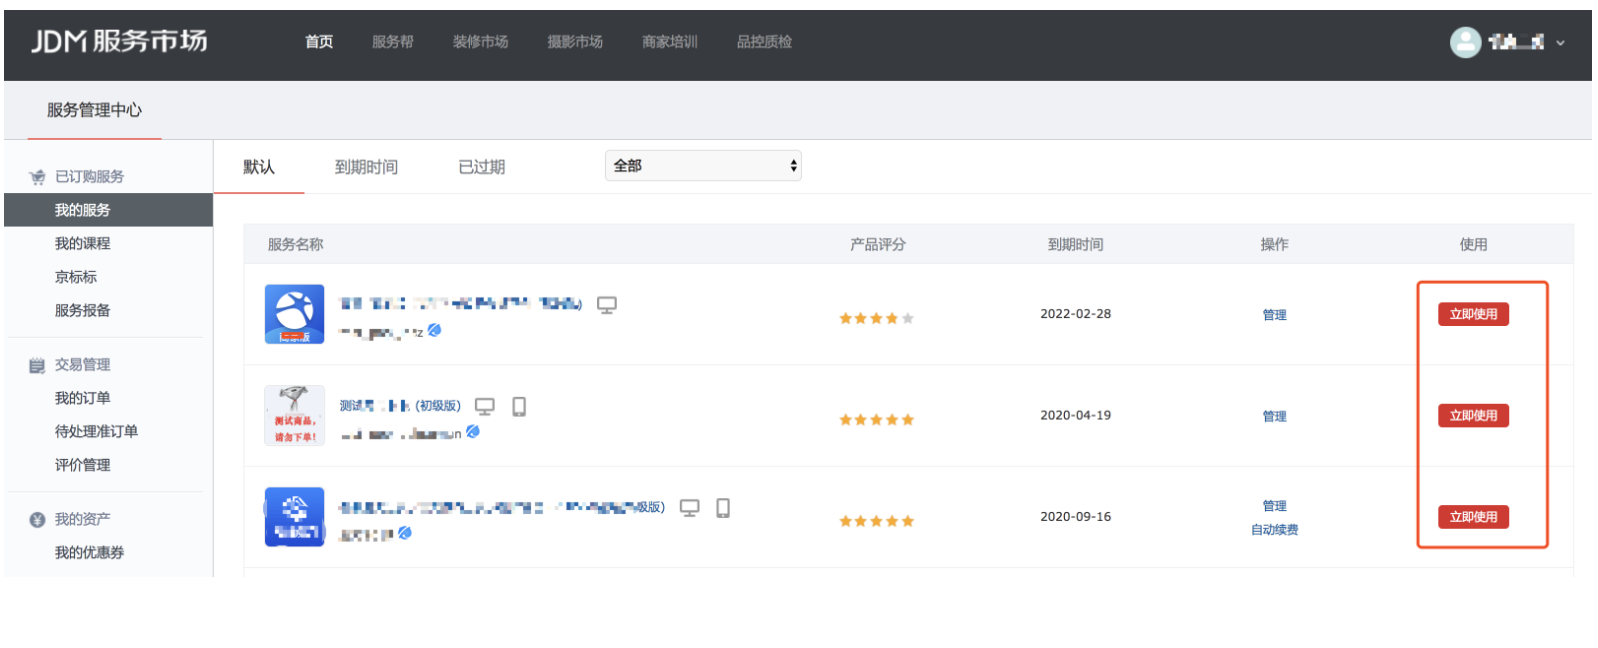The width and height of the screenshot is (1598, 648).
Task: Click the user avatar icon in header
Action: tap(1465, 42)
